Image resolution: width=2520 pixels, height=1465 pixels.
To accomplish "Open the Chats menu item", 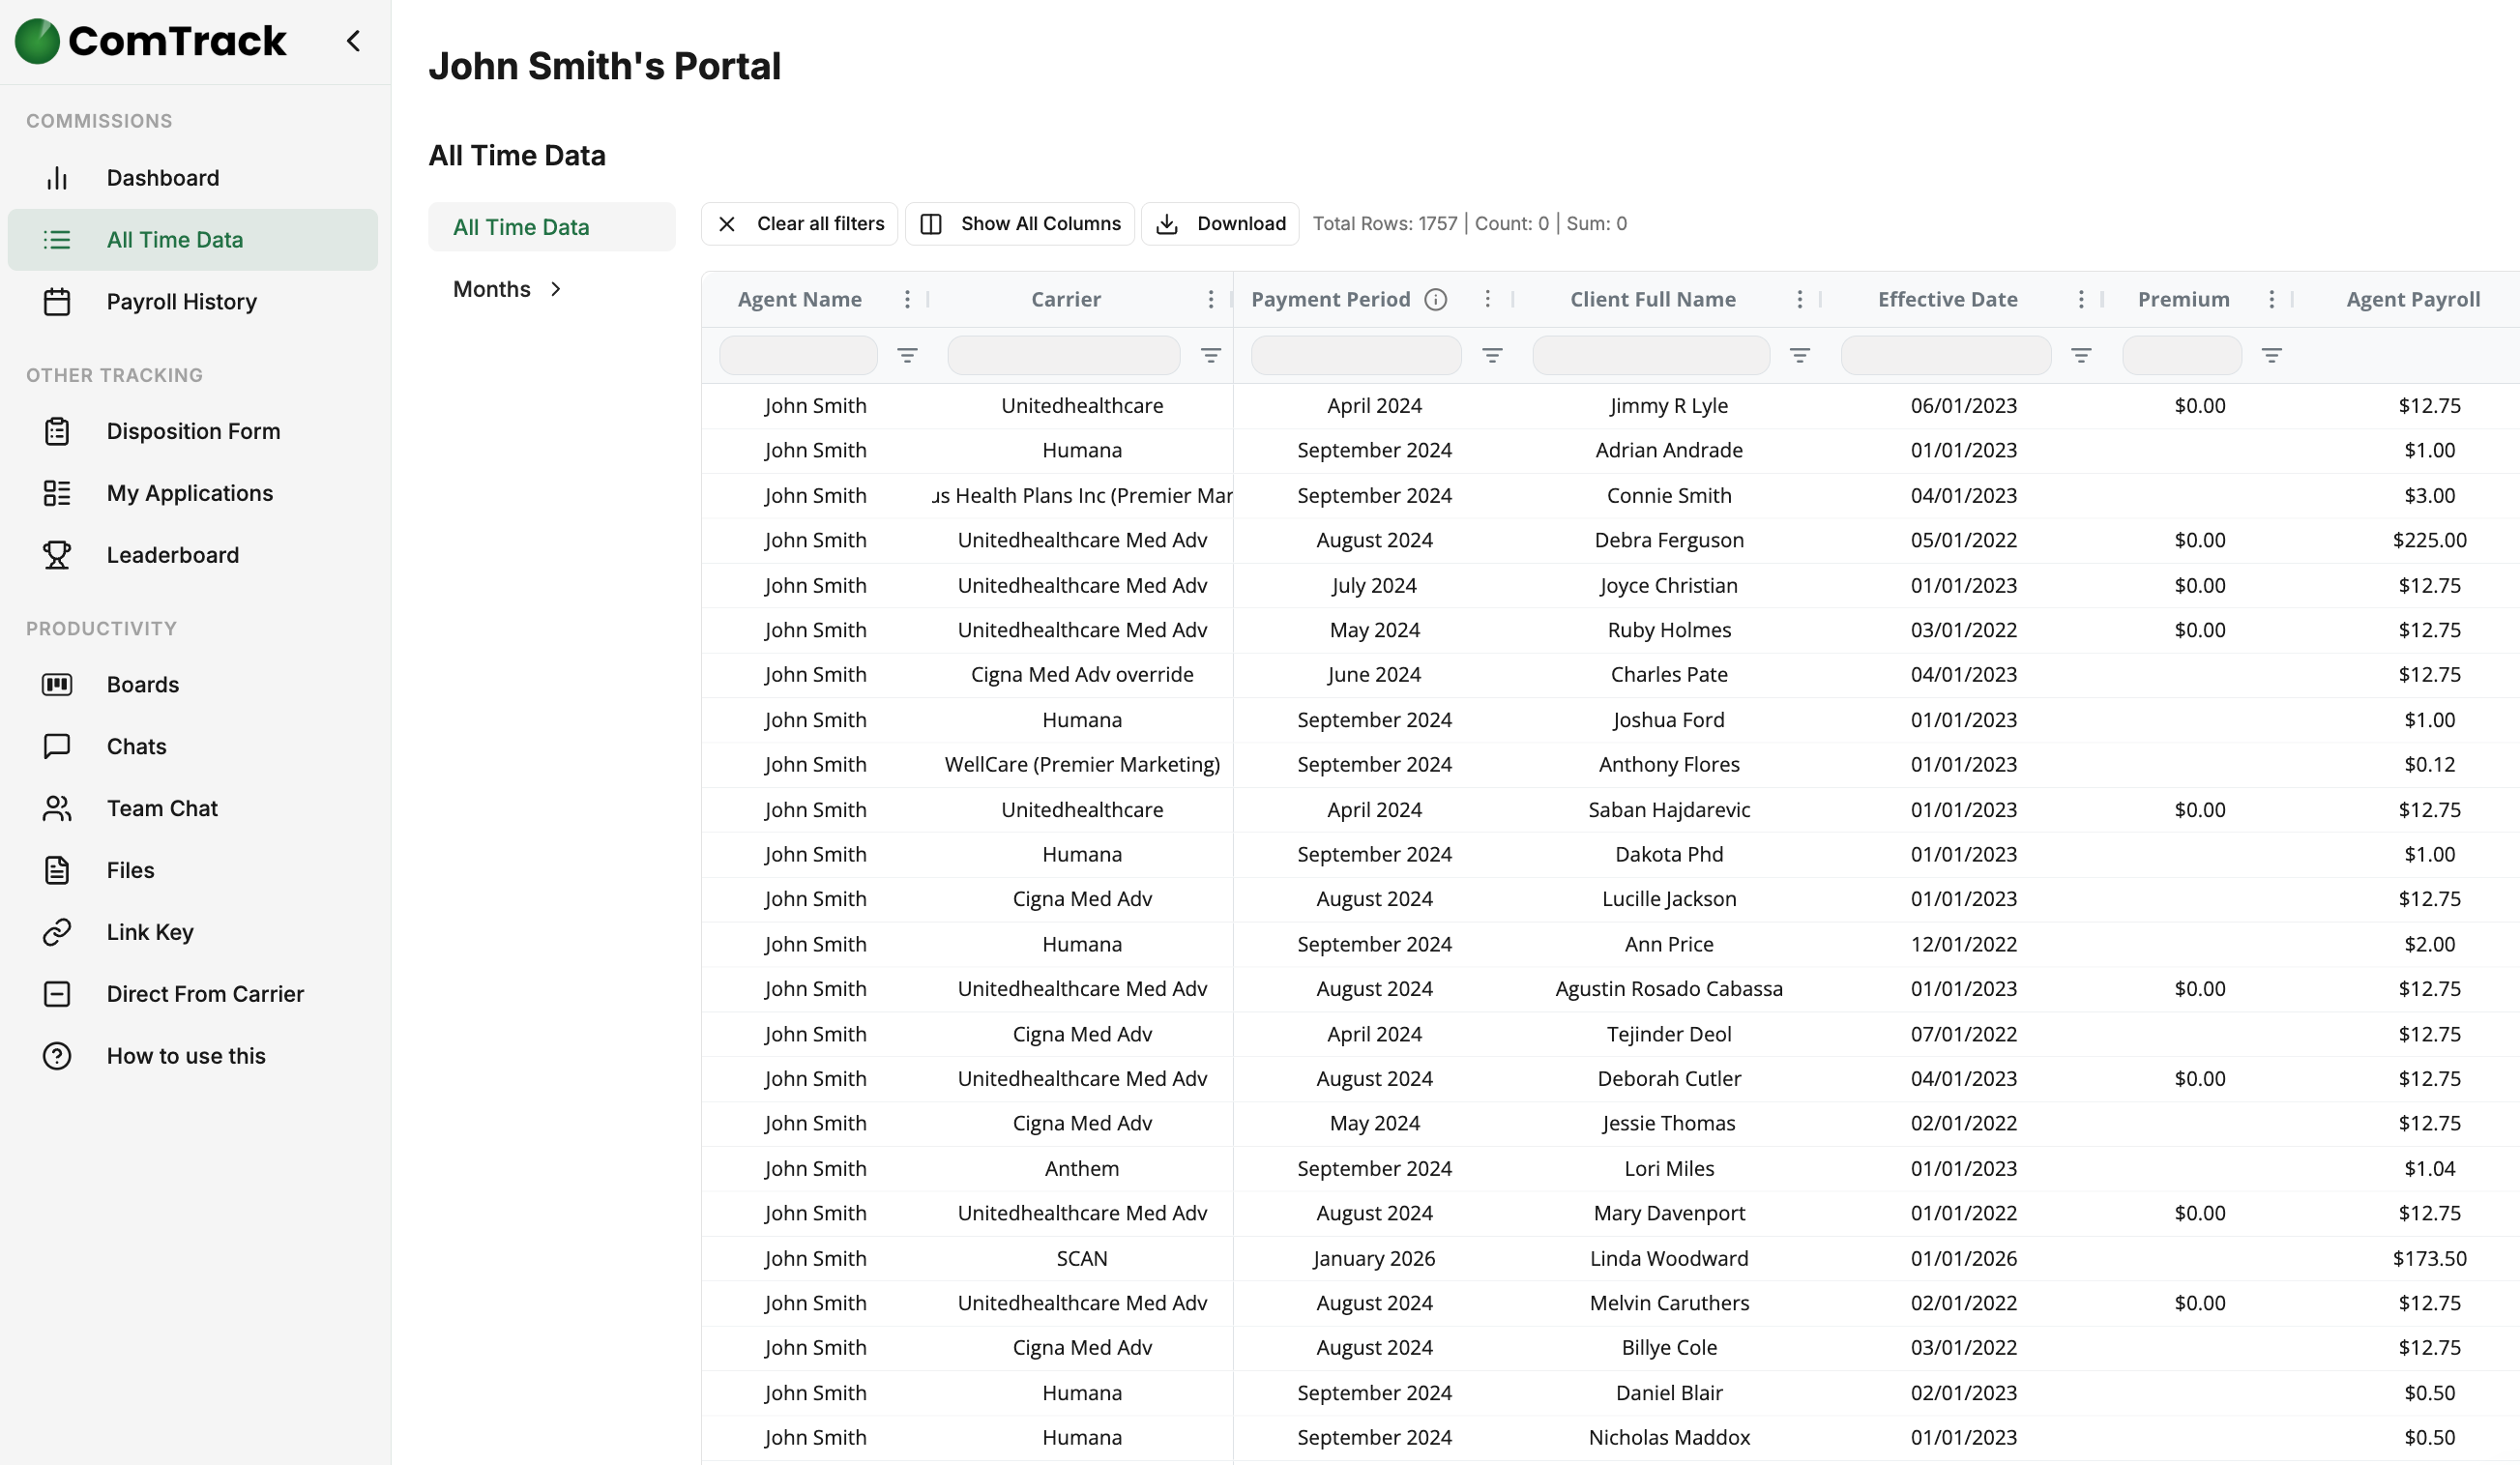I will coord(193,747).
